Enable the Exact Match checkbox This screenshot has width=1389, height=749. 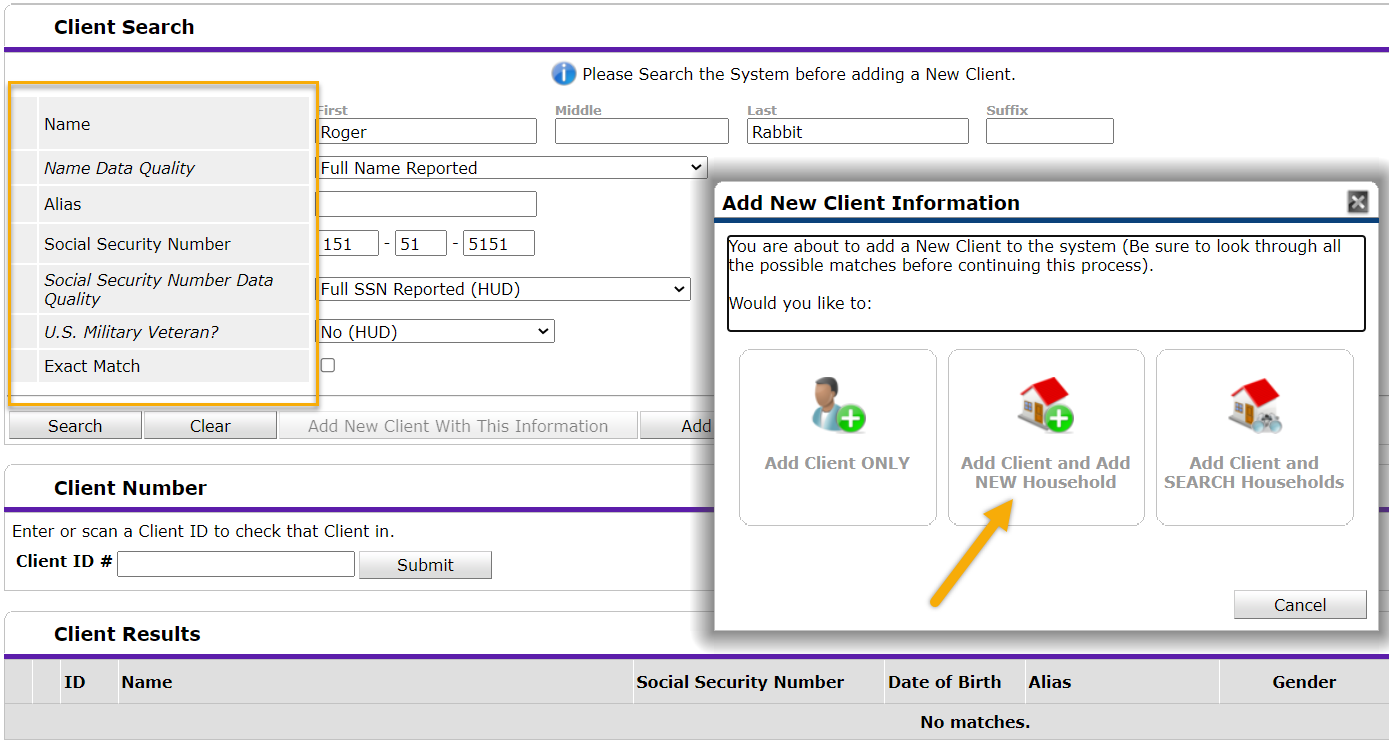pyautogui.click(x=327, y=365)
